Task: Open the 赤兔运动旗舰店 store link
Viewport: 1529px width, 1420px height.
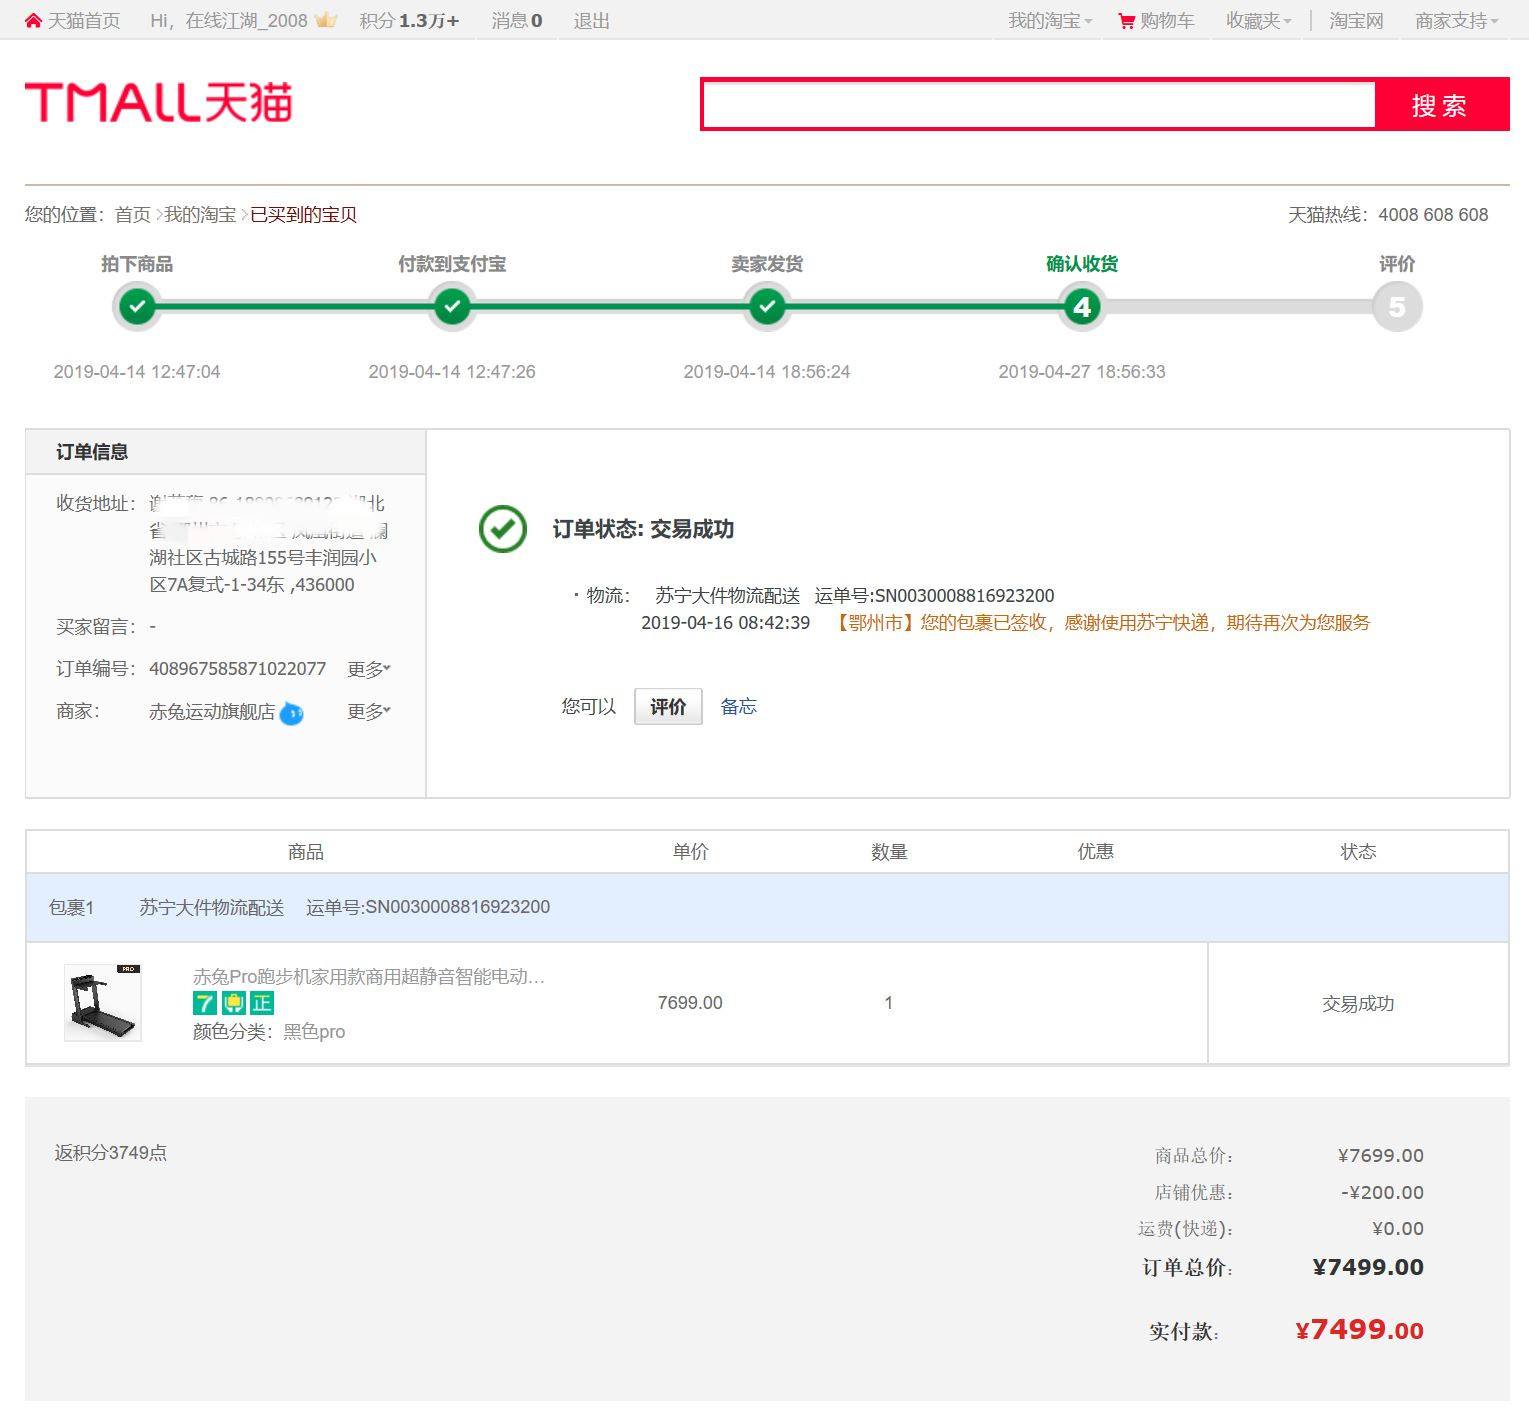Action: click(212, 711)
